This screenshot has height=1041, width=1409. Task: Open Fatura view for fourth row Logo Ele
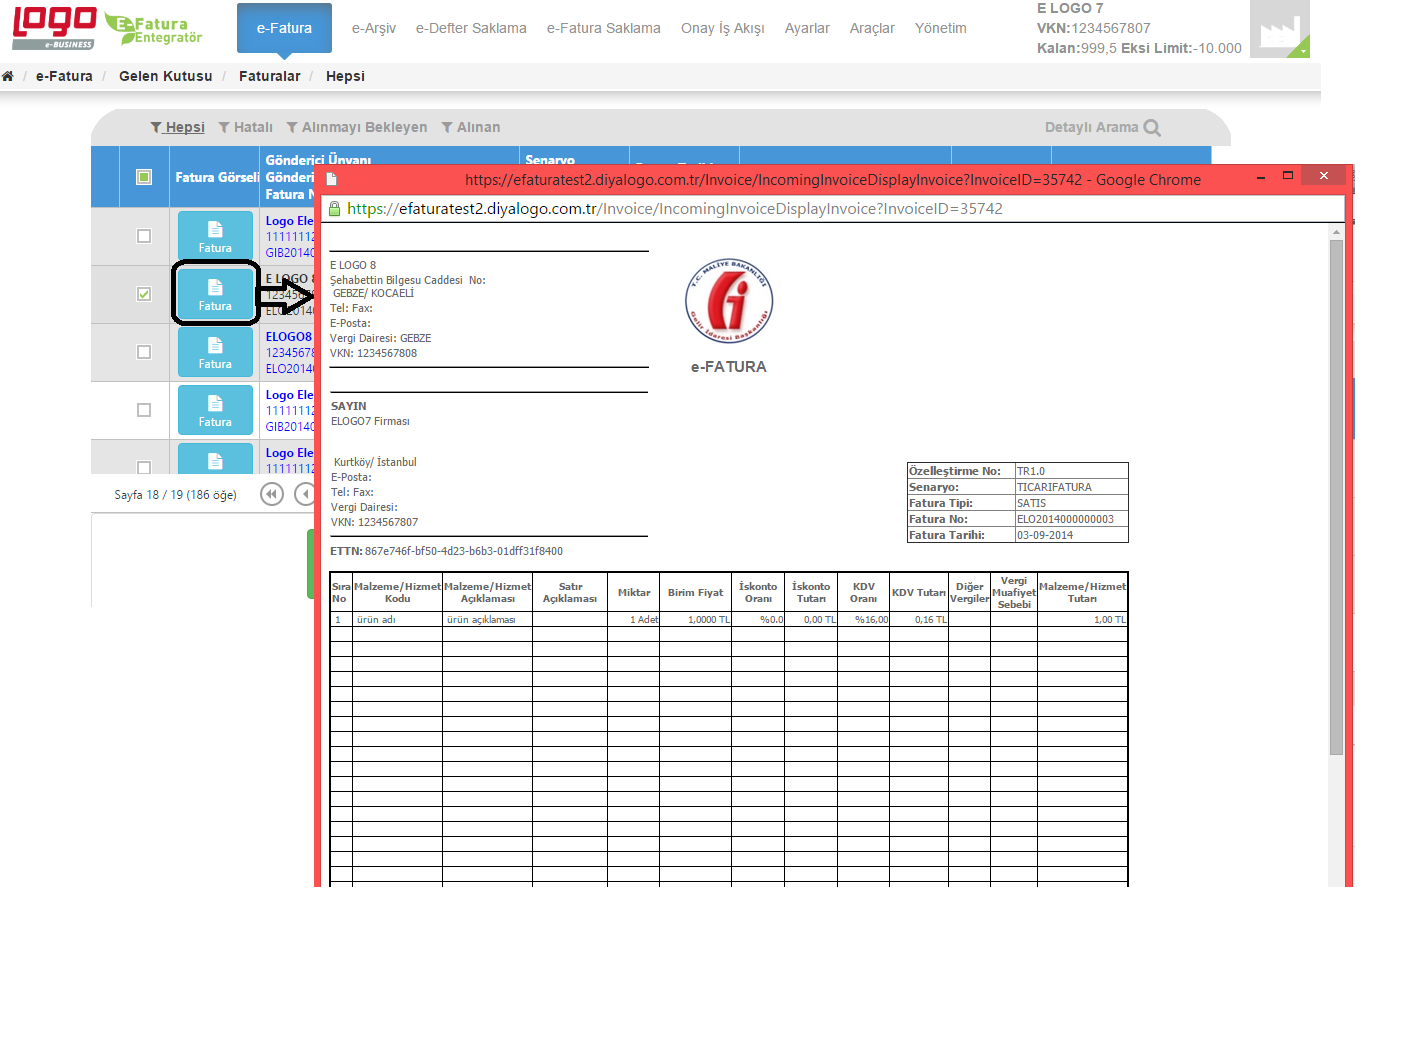[x=215, y=410]
